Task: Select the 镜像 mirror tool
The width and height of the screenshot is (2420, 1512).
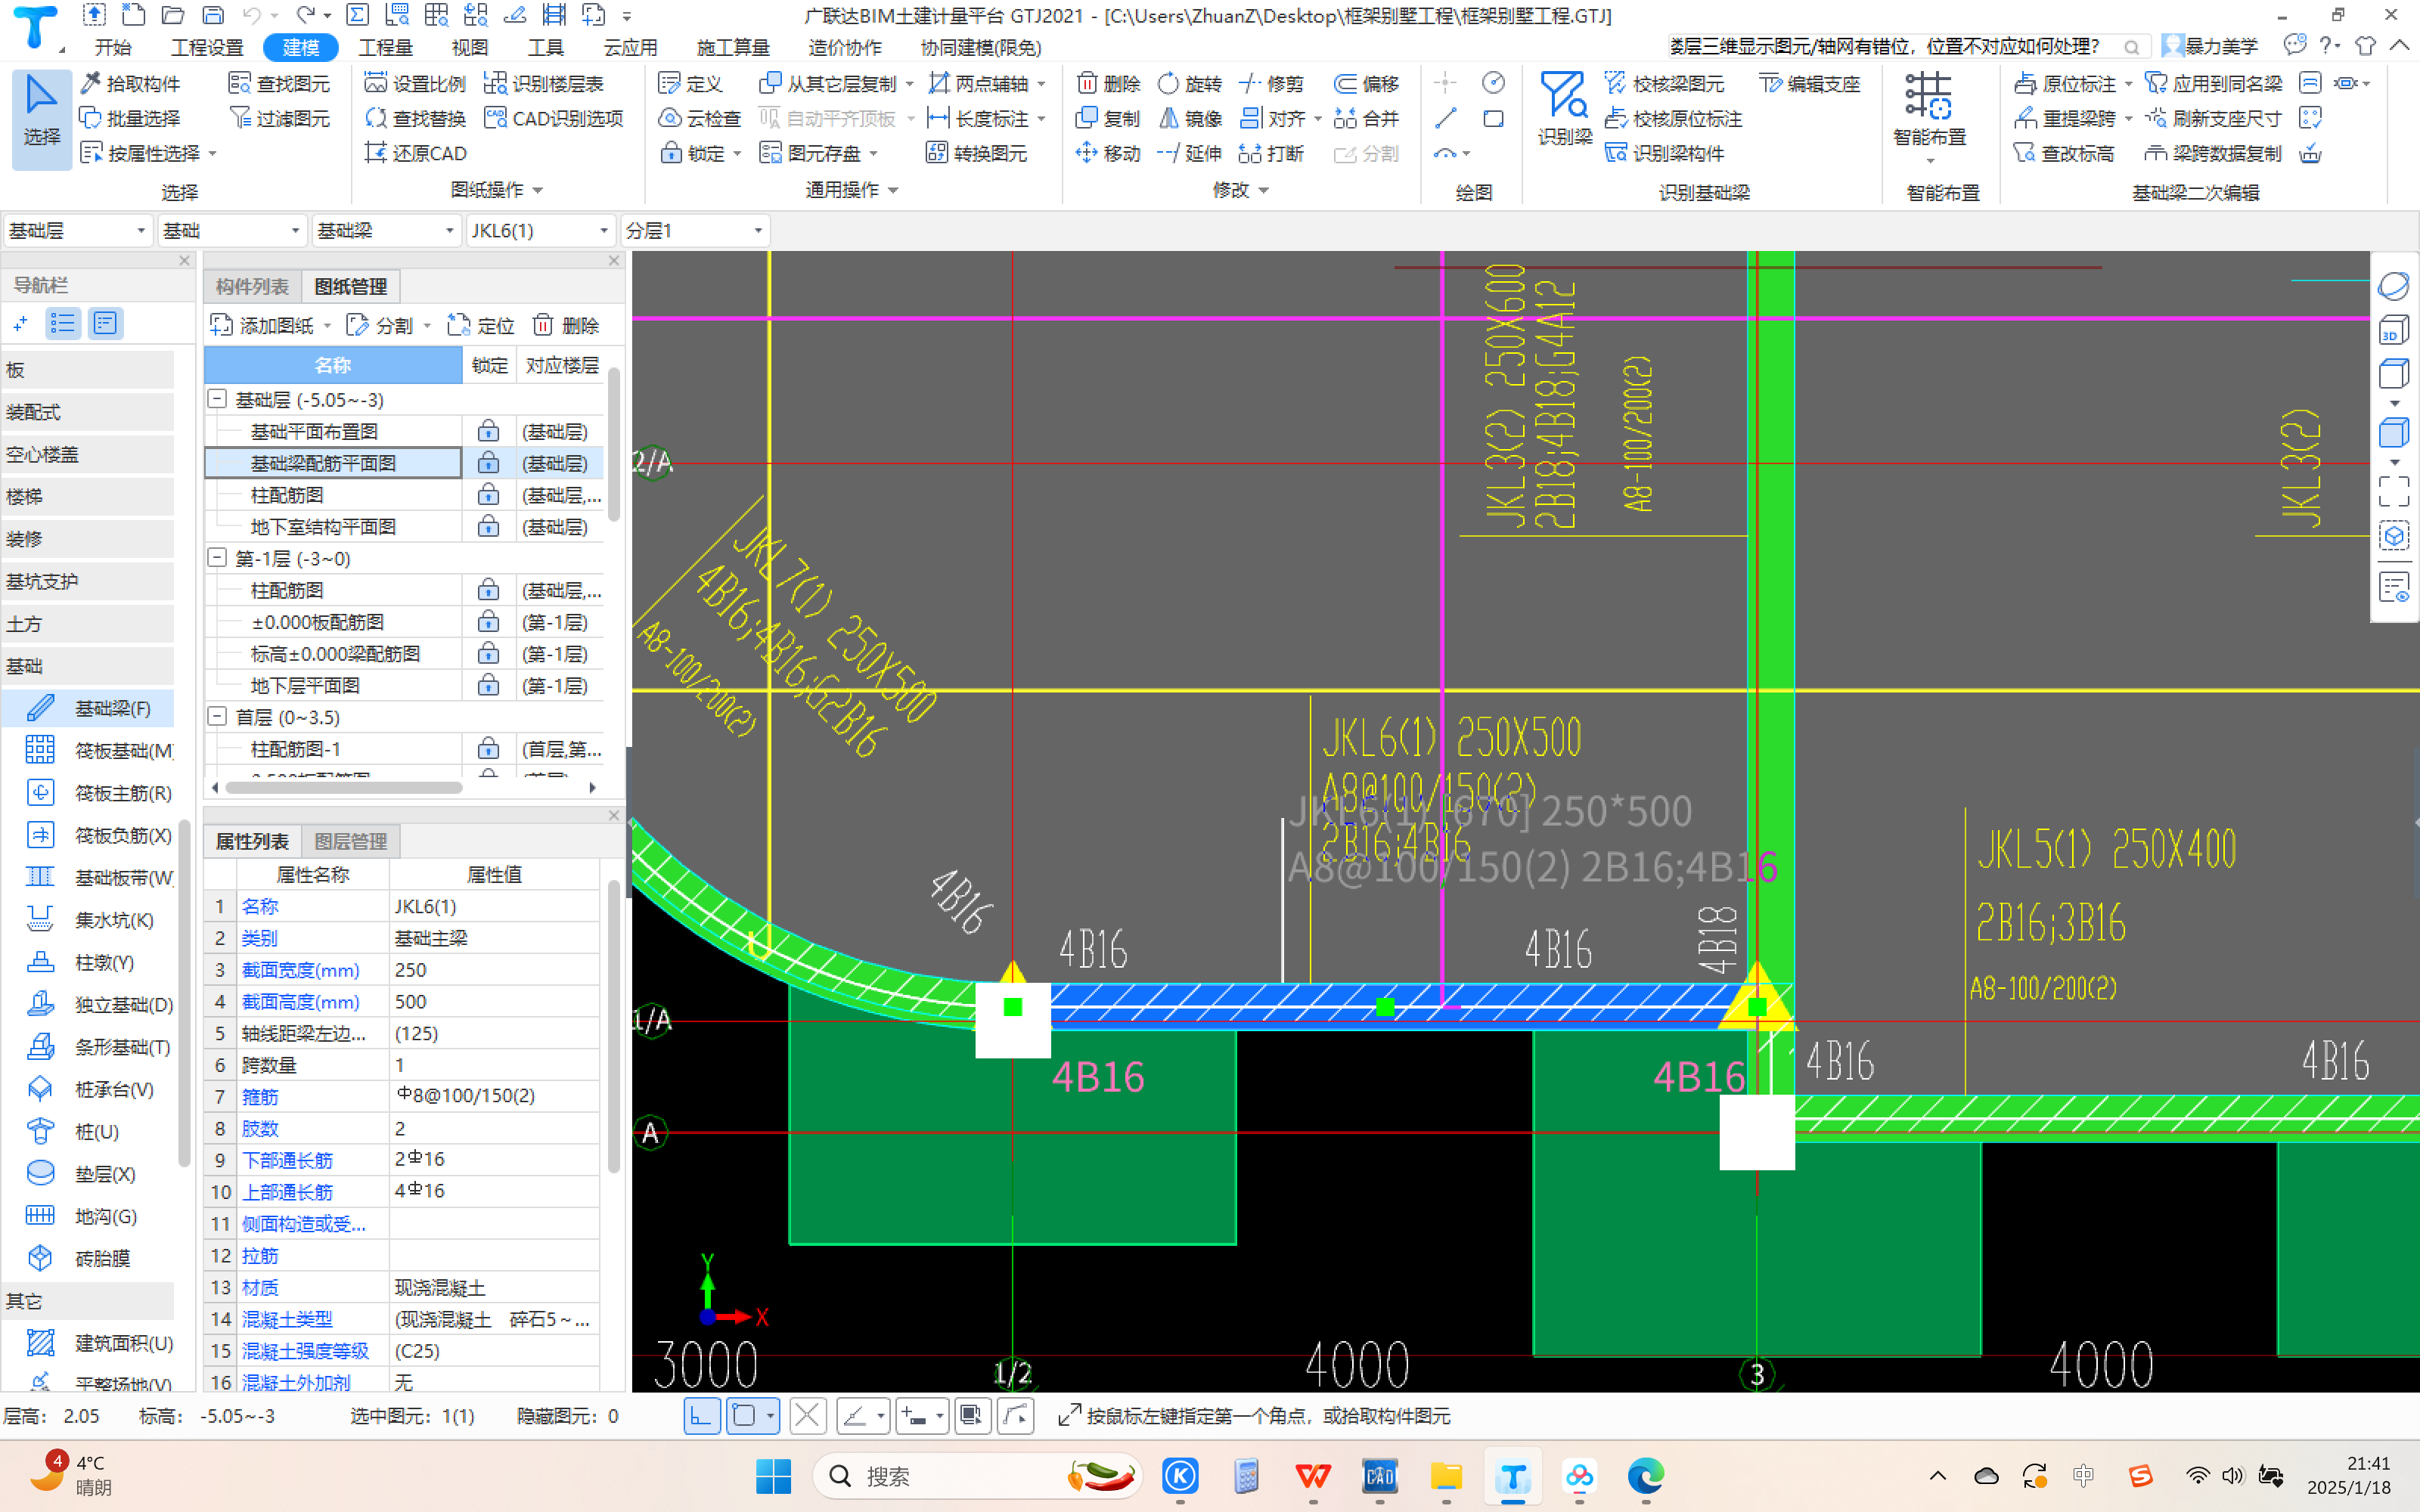Action: 1189,118
